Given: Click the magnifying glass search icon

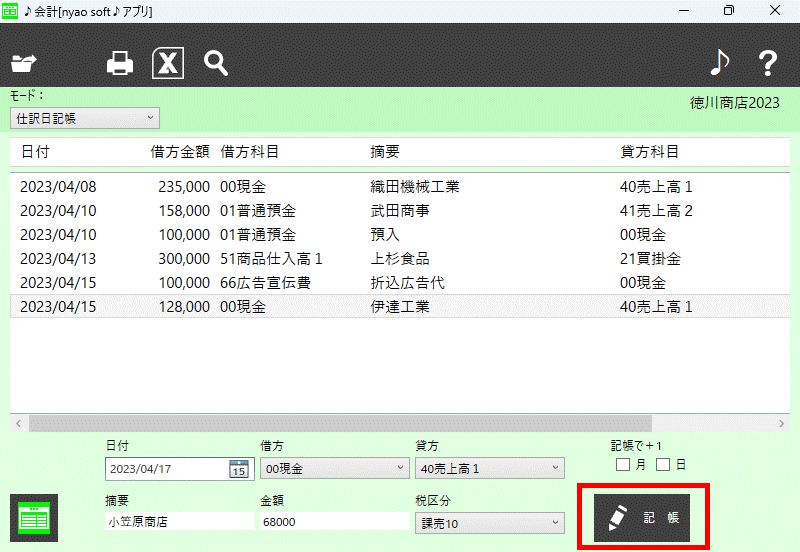Looking at the screenshot, I should coord(216,64).
